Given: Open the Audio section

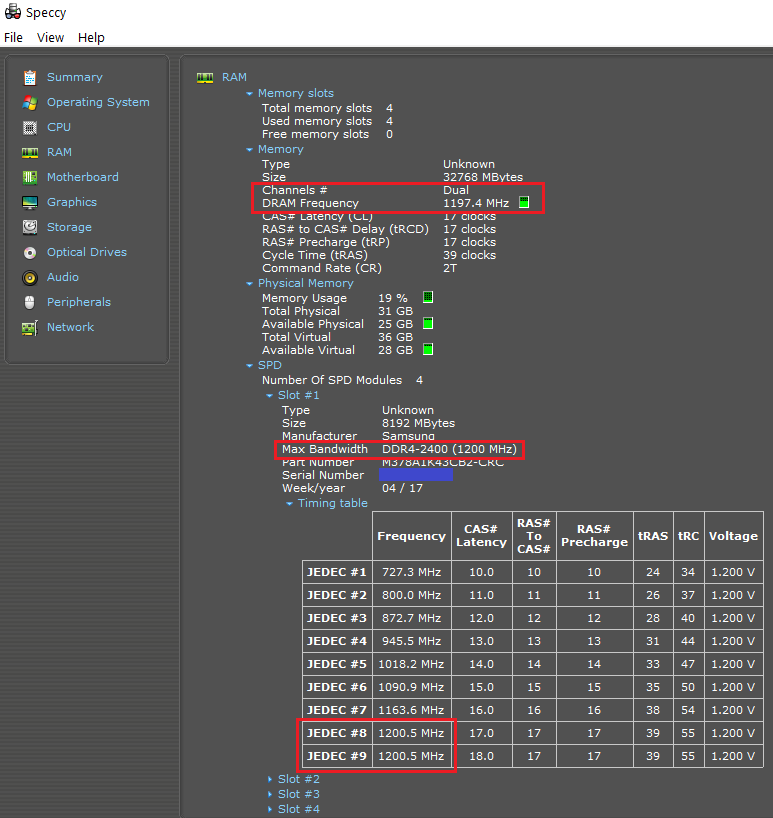Looking at the screenshot, I should [x=63, y=278].
